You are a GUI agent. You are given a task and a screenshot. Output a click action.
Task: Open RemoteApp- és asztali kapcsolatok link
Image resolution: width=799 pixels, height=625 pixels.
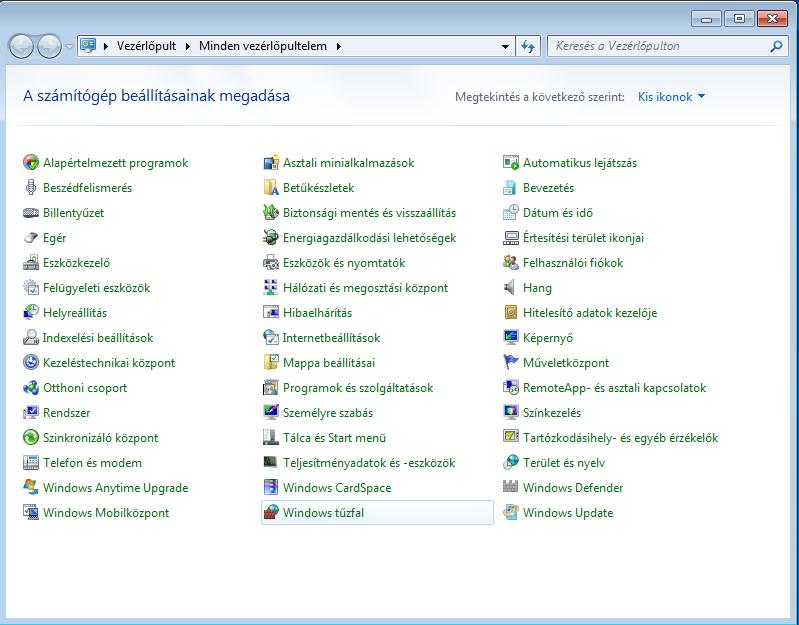pyautogui.click(x=615, y=388)
